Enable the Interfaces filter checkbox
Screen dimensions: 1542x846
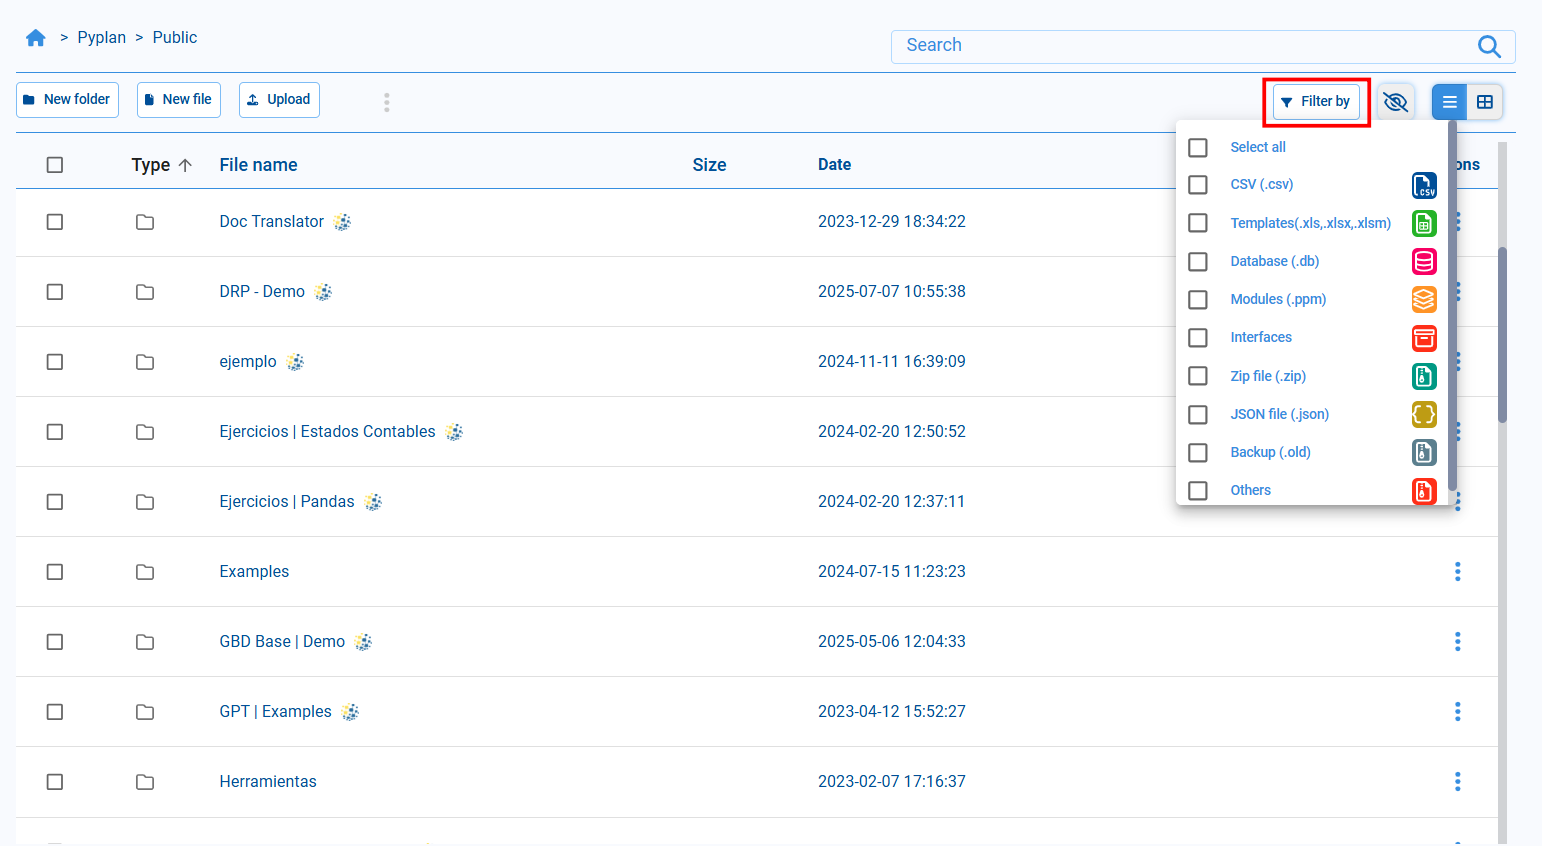coord(1198,338)
